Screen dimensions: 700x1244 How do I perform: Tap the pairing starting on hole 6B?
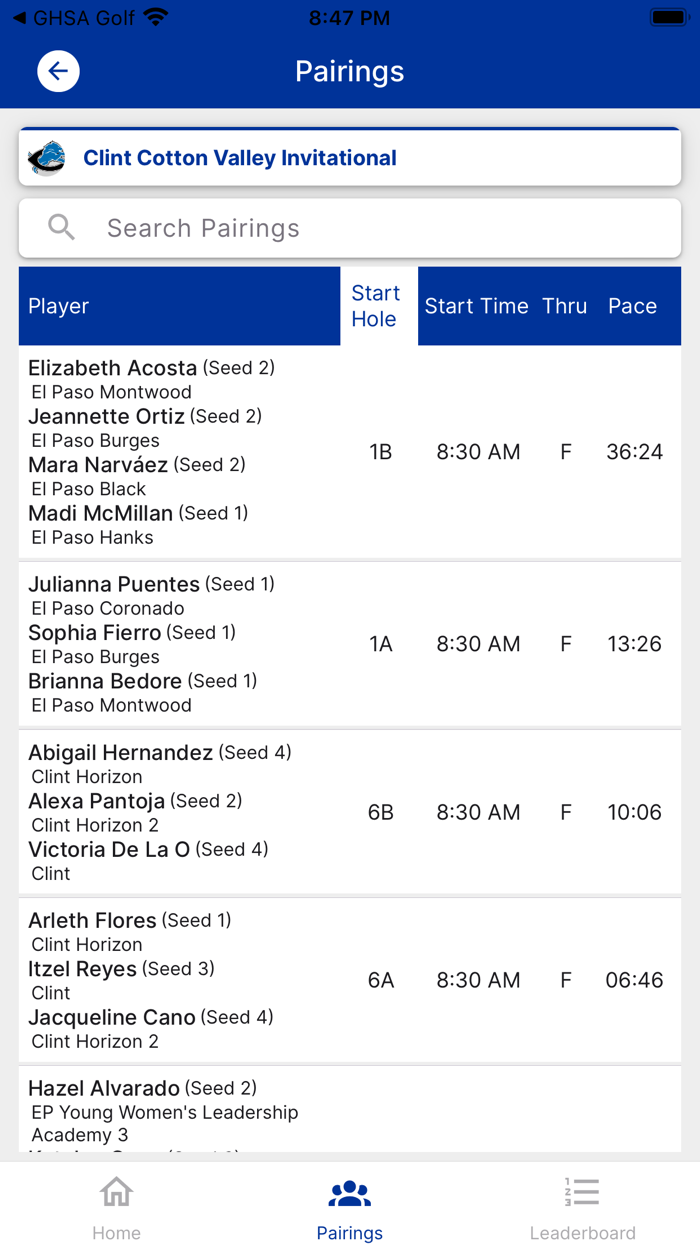[350, 812]
